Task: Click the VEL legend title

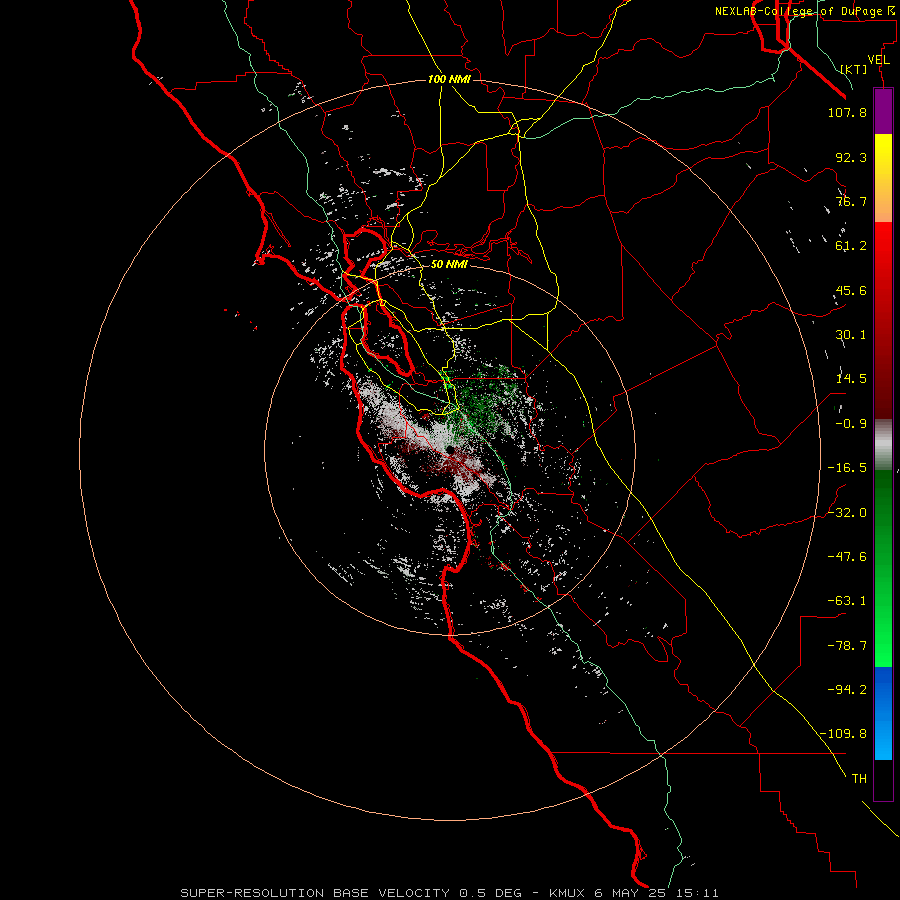Action: (878, 60)
